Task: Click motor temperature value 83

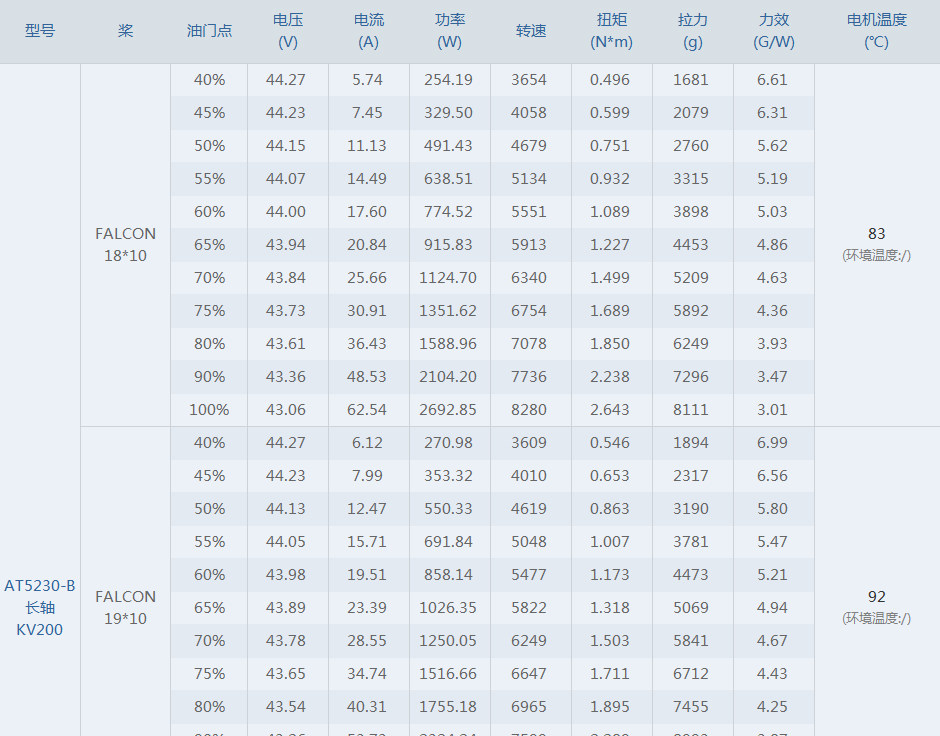Action: (876, 233)
